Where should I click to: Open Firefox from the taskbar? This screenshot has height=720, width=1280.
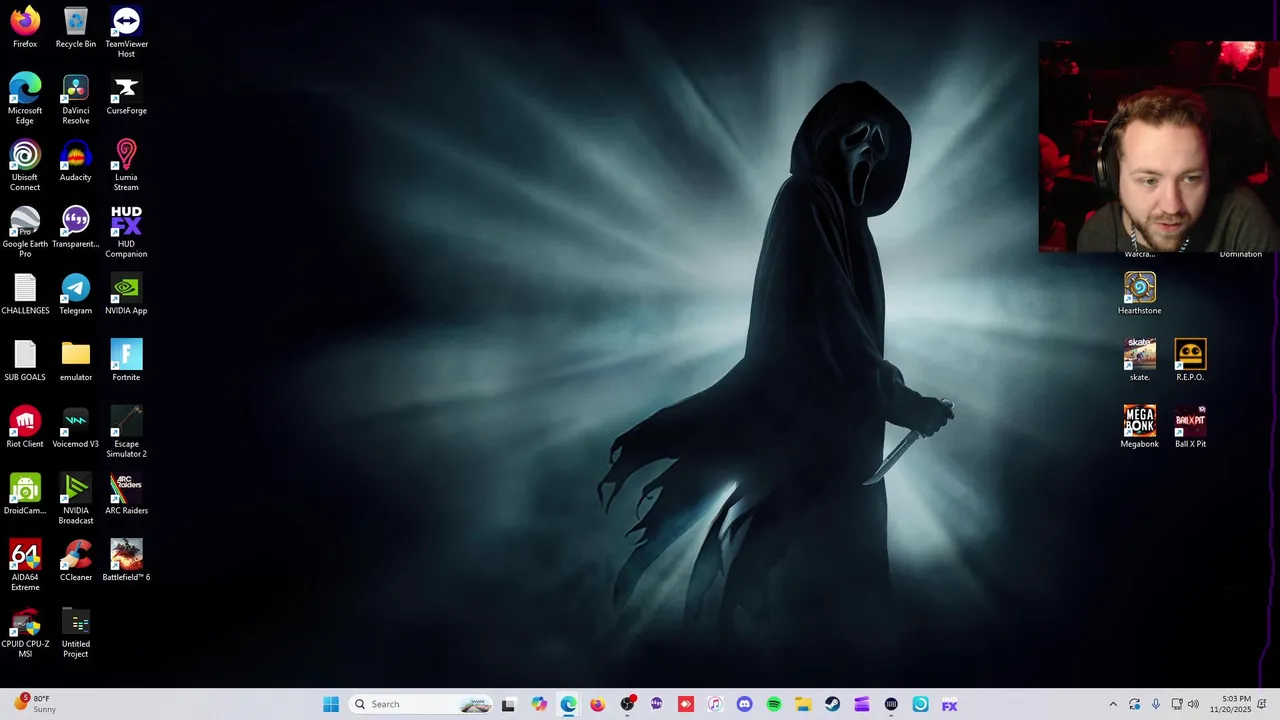[x=597, y=704]
